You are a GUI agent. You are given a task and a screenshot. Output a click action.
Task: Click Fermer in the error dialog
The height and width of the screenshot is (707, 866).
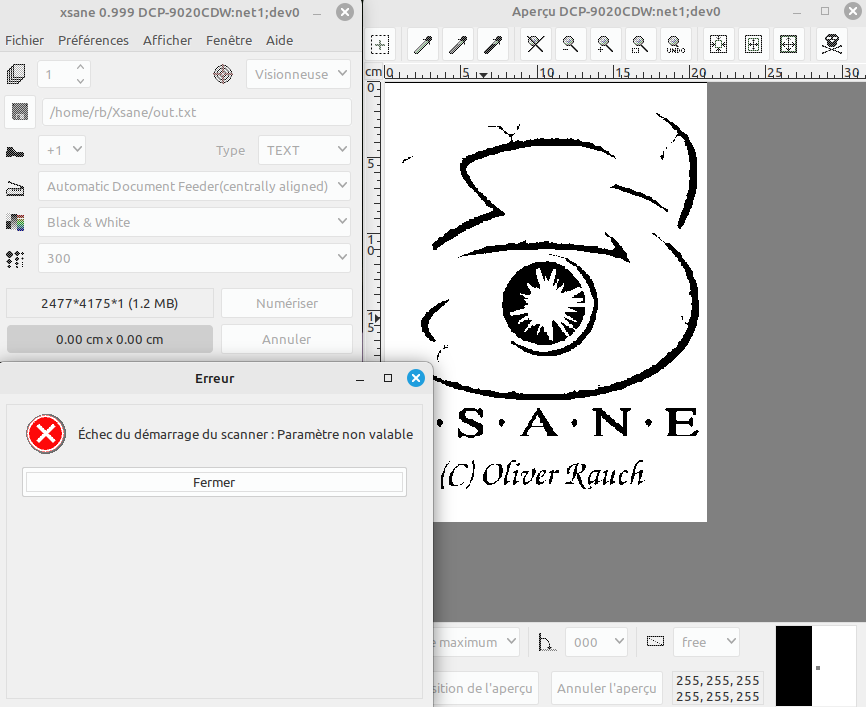click(214, 482)
